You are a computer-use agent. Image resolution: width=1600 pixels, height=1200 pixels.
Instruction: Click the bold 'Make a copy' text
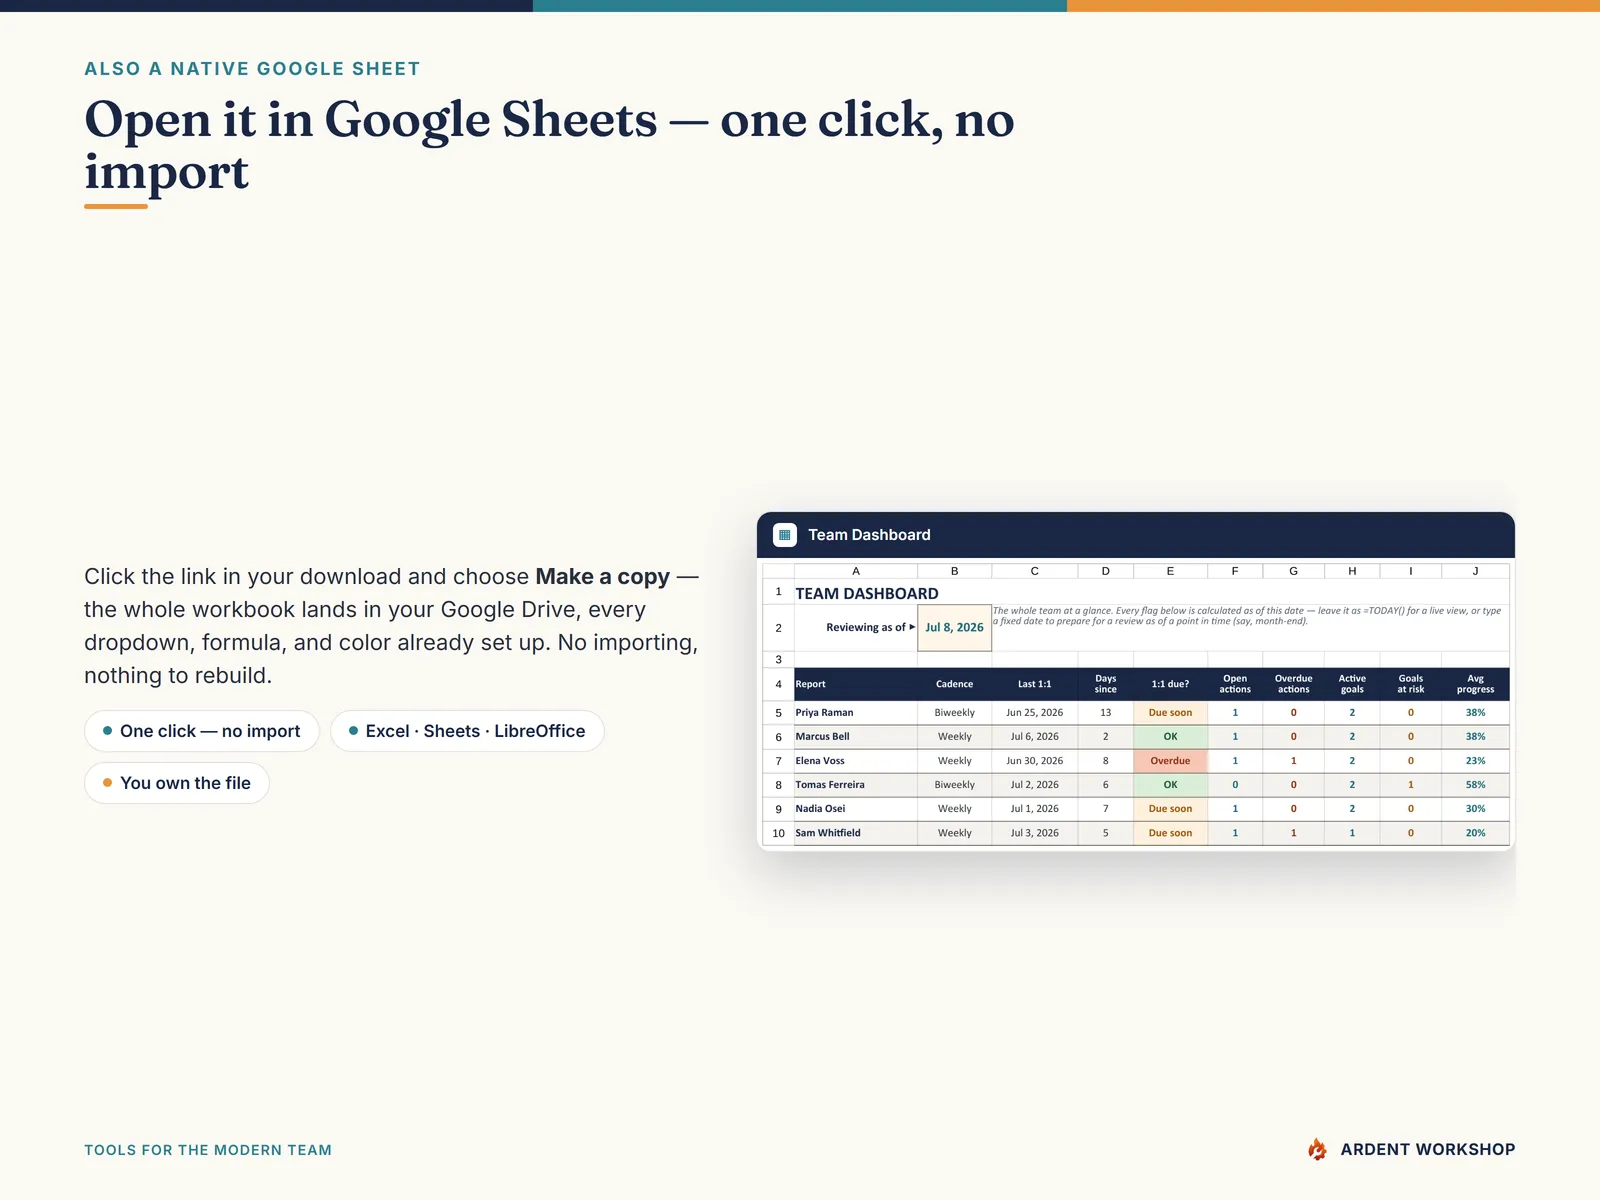pos(602,577)
